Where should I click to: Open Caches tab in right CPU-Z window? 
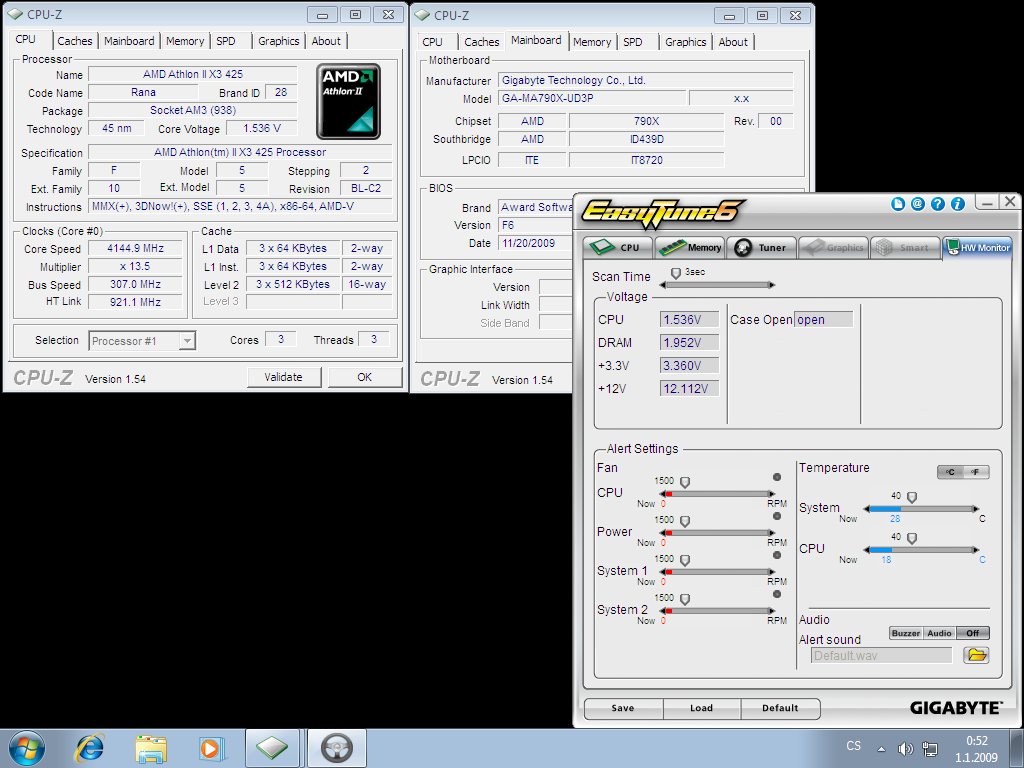482,42
